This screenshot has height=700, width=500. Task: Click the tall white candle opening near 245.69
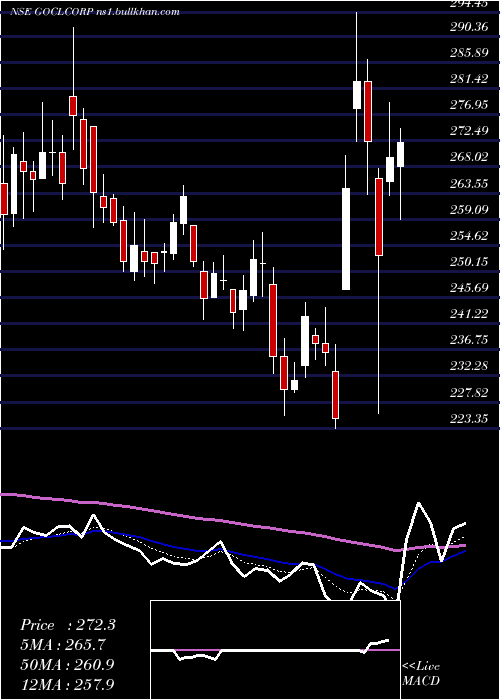pos(346,239)
